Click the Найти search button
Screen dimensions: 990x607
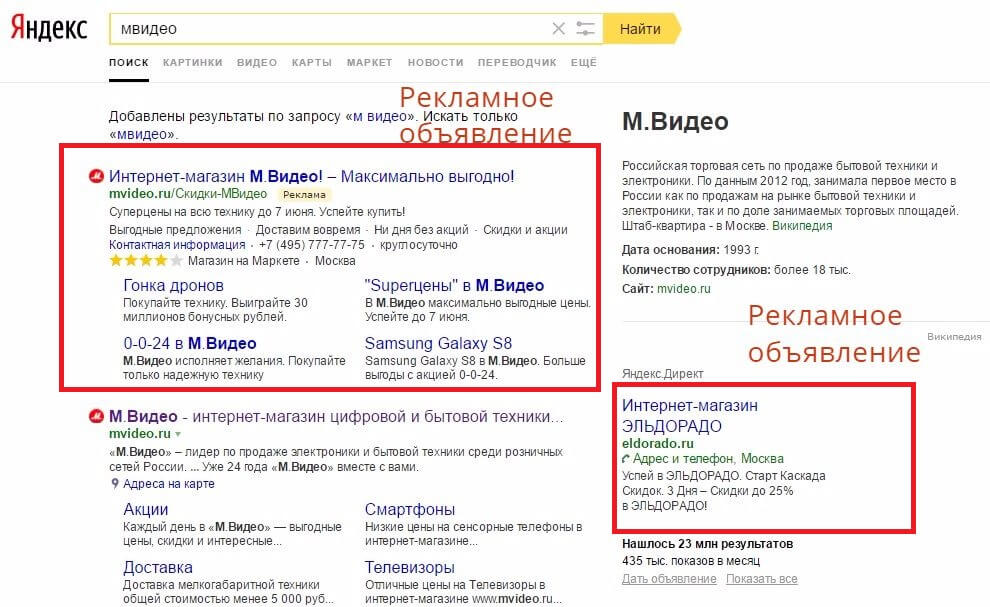(640, 28)
